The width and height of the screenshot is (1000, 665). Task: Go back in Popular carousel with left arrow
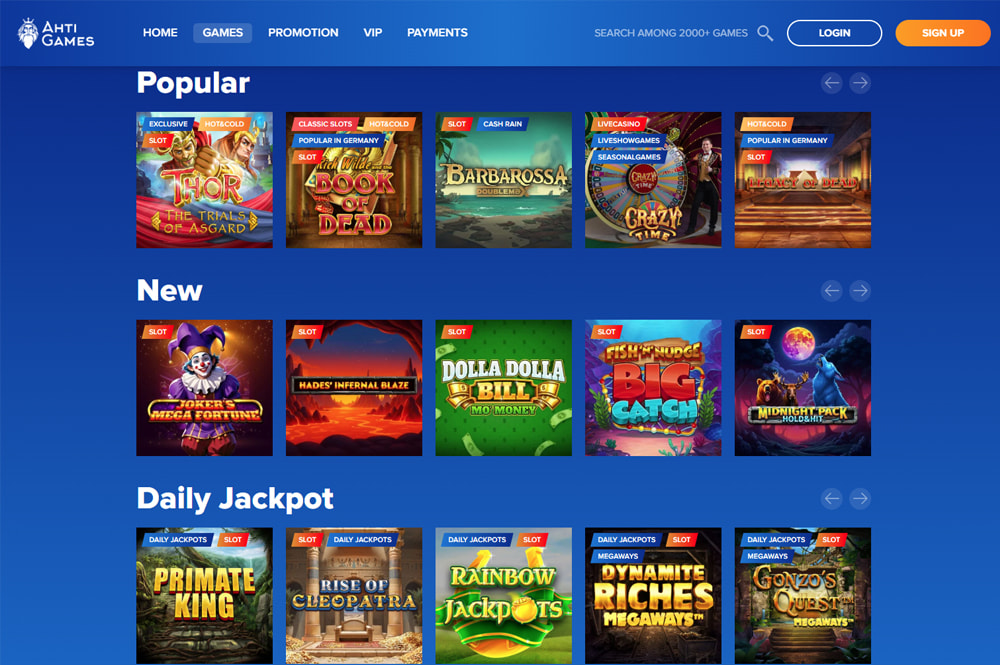point(832,83)
